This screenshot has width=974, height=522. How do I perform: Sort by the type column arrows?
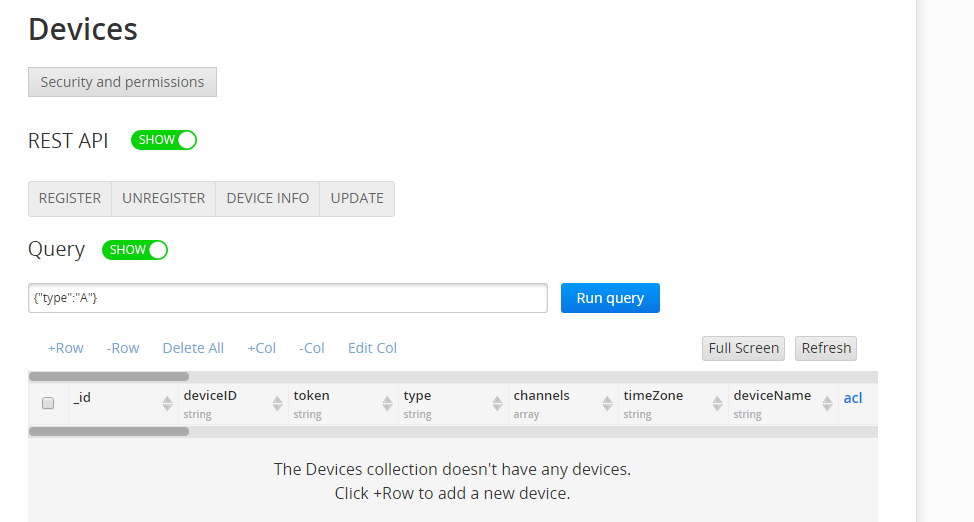click(497, 404)
